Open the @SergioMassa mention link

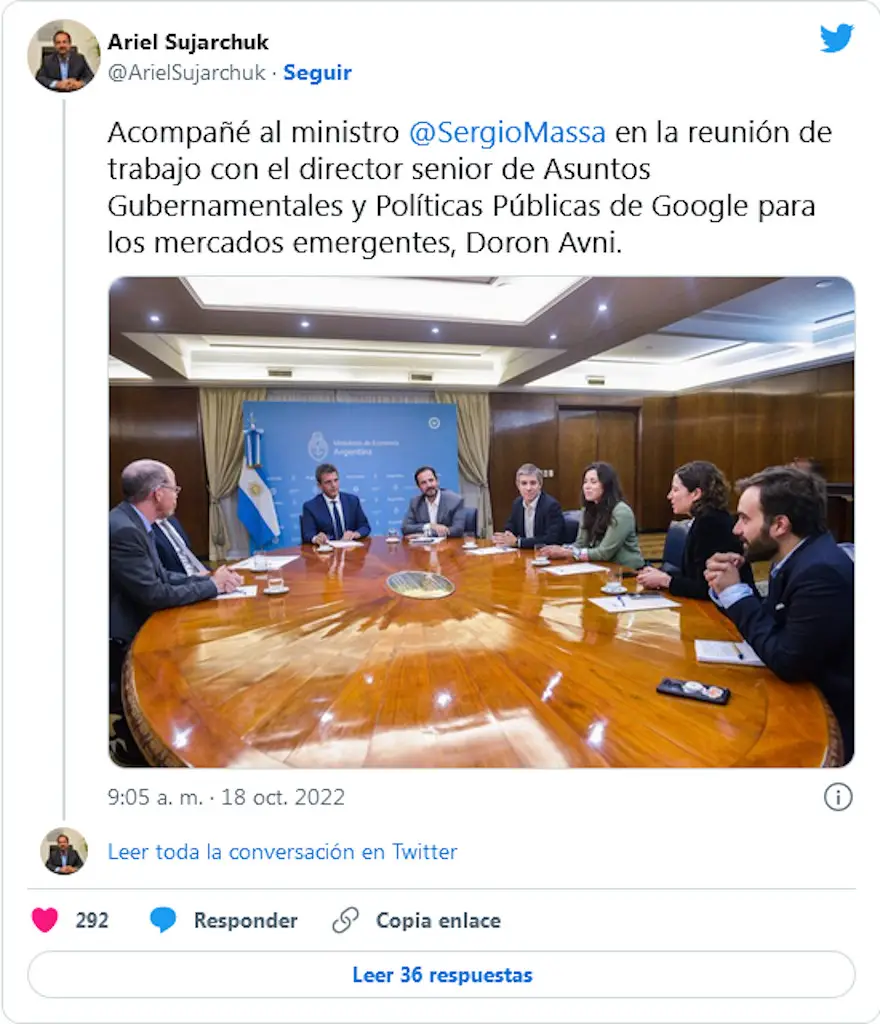[x=507, y=133]
